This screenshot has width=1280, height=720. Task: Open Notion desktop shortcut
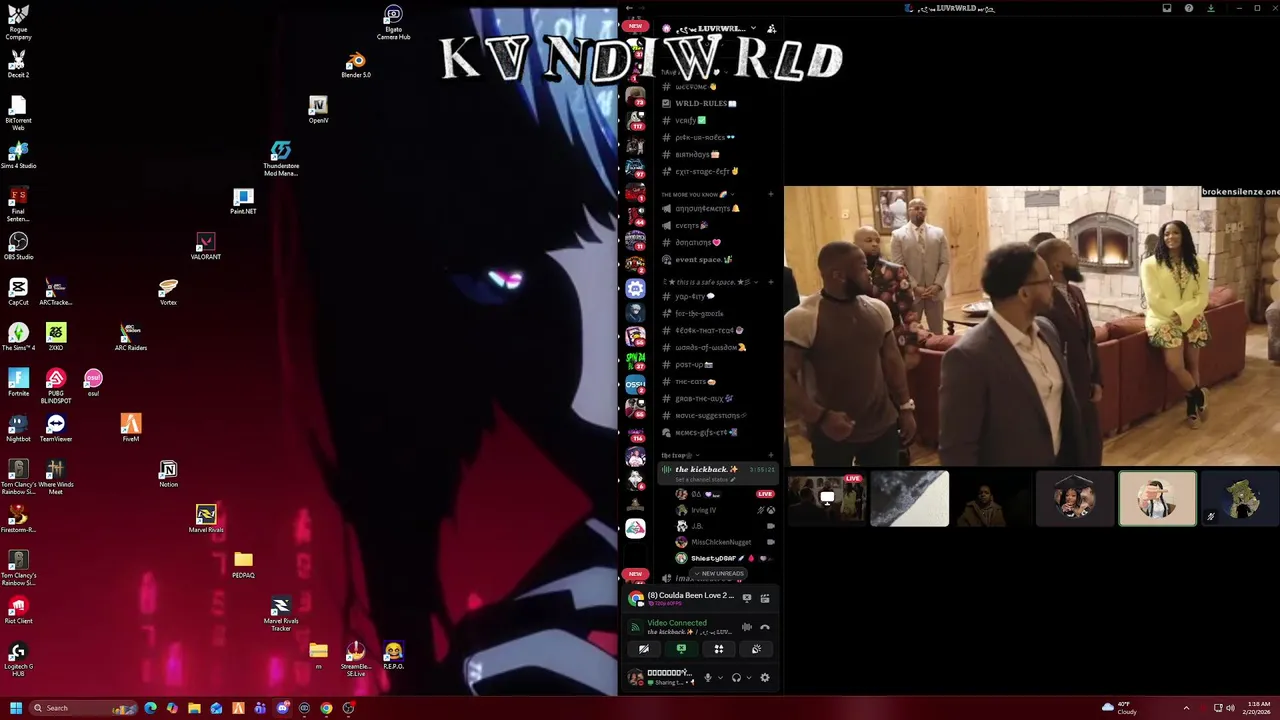pyautogui.click(x=168, y=474)
